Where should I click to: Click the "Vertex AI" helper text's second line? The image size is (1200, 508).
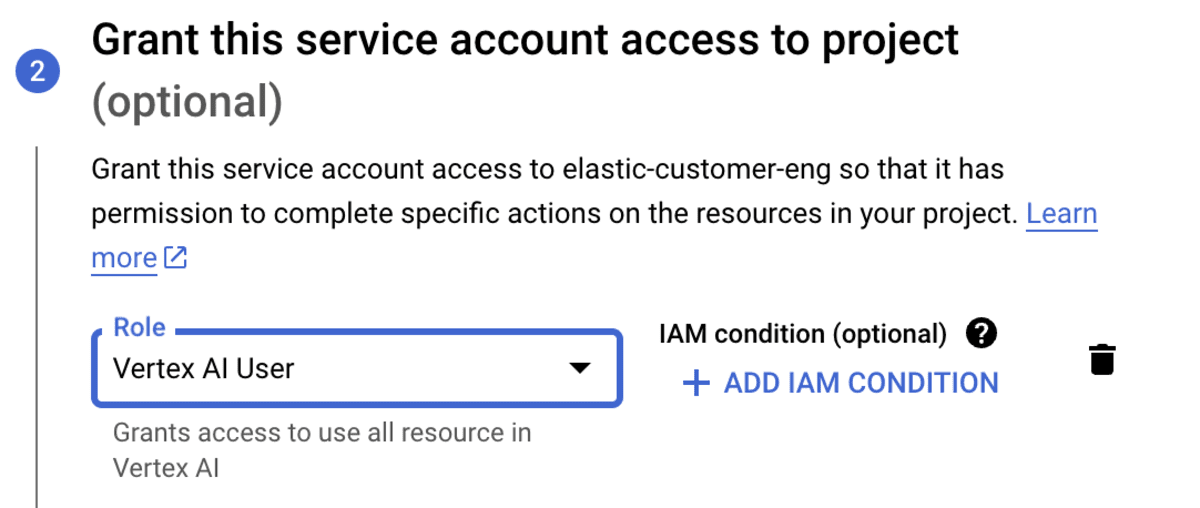pos(166,467)
